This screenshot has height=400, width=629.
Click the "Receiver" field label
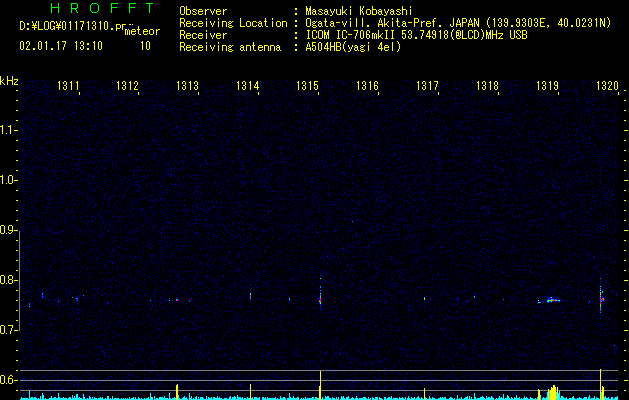203,35
